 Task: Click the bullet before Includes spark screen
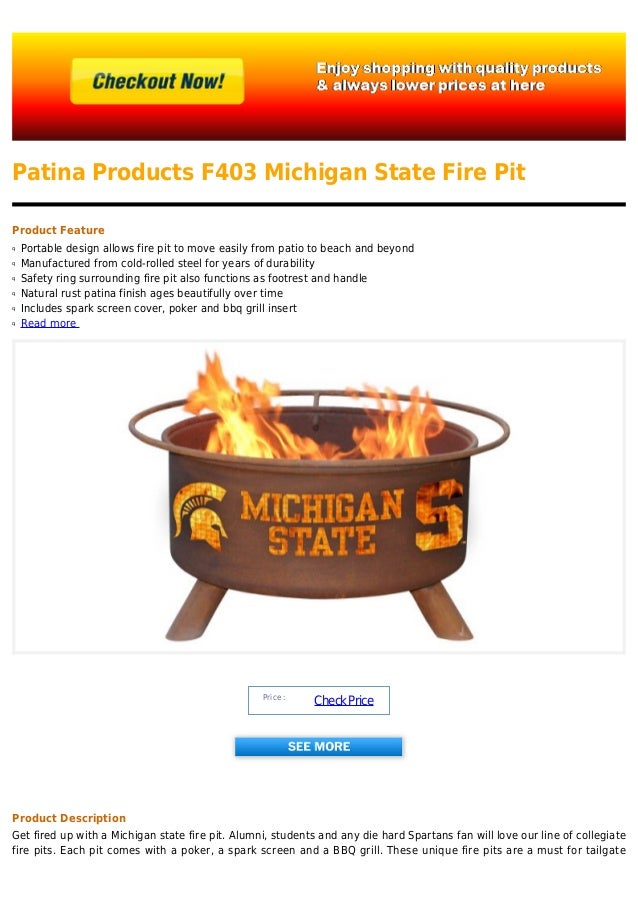click(x=14, y=309)
